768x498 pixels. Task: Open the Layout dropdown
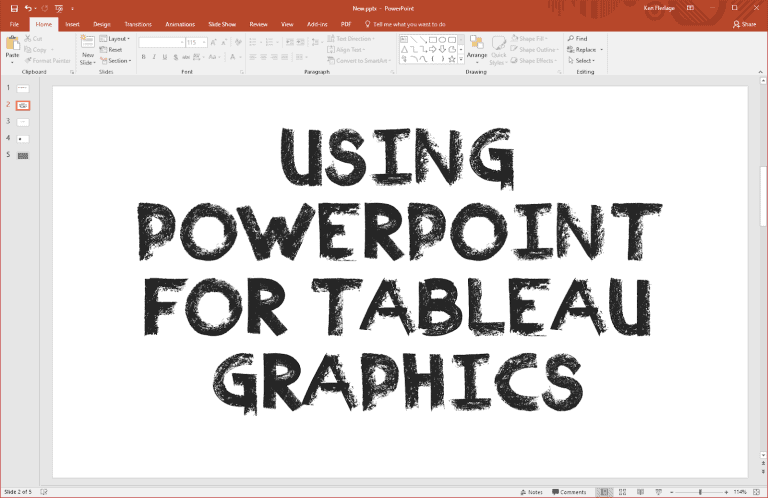point(115,39)
